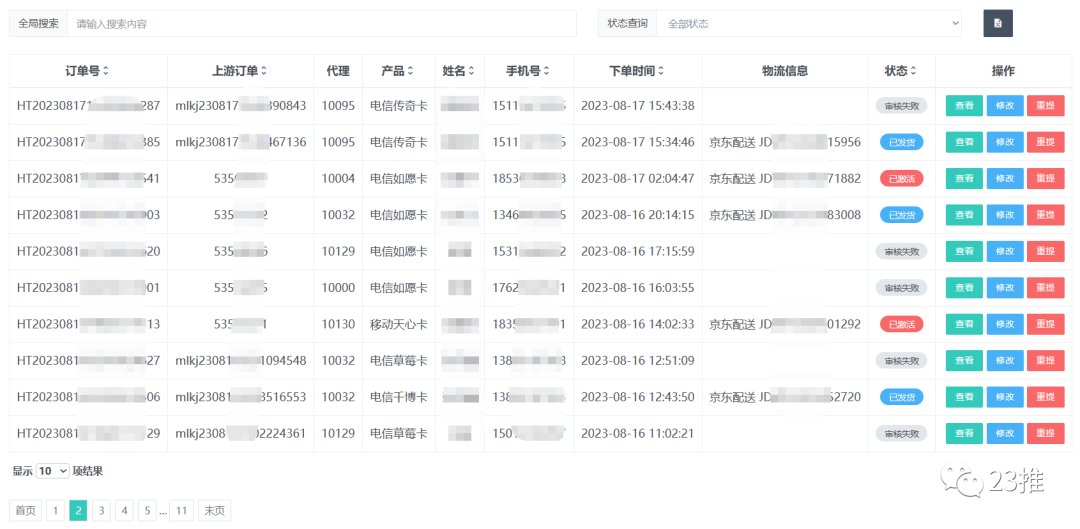View order placed at 11:02:21
The height and width of the screenshot is (529, 1080).
(964, 433)
